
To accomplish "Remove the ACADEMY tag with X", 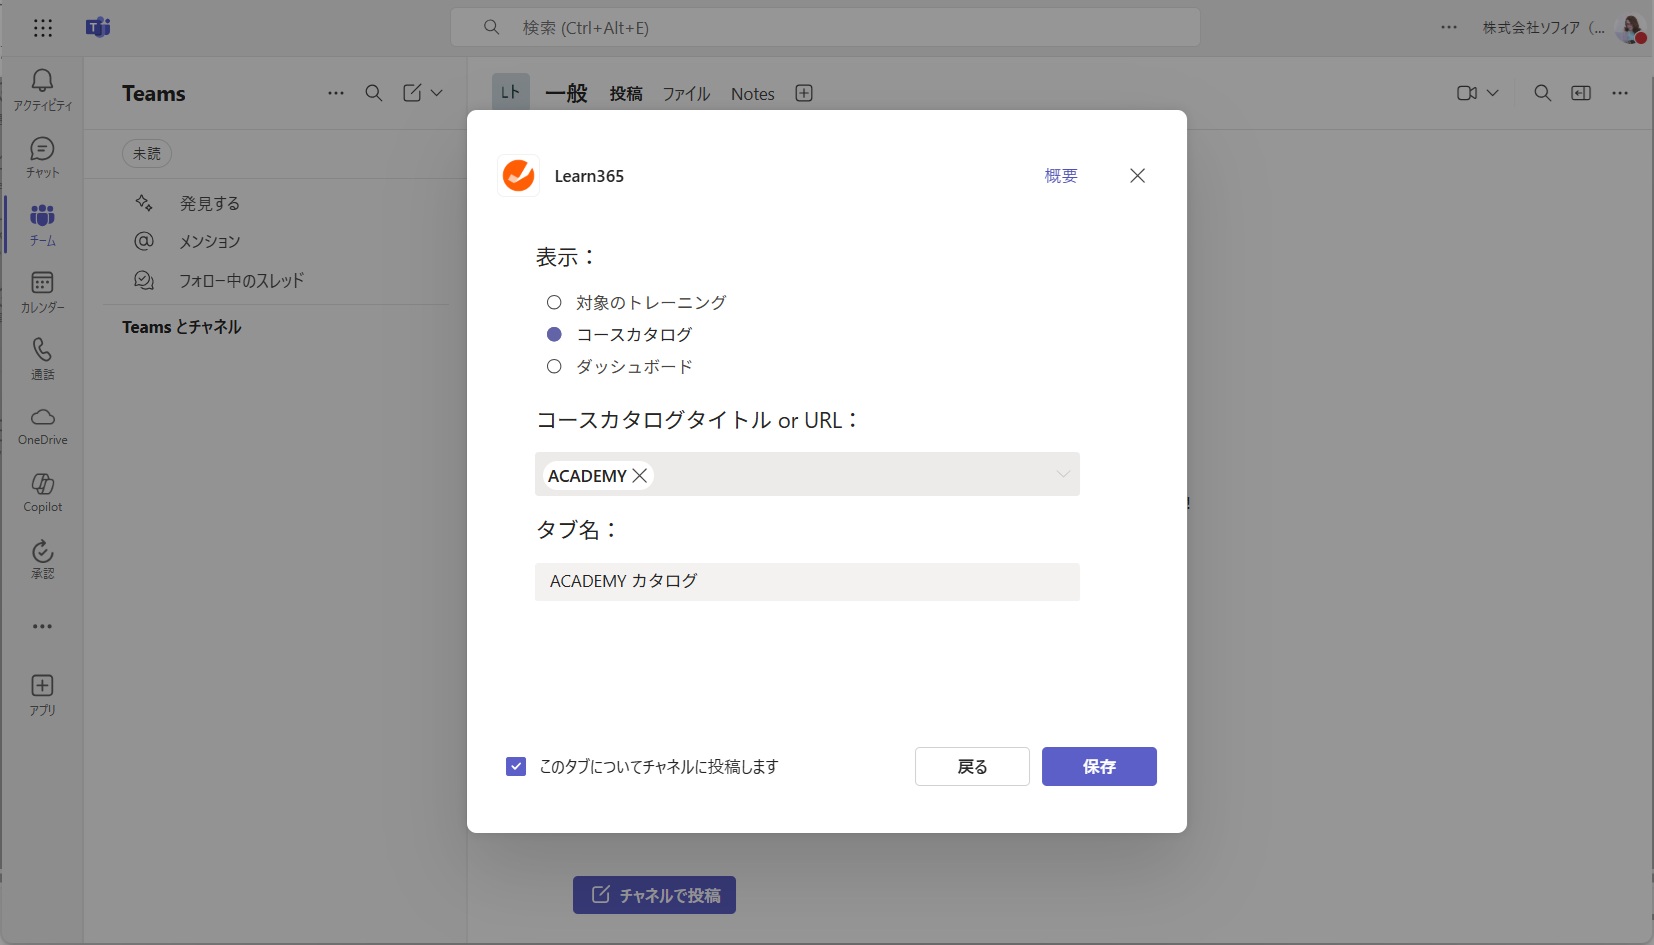I will (640, 475).
